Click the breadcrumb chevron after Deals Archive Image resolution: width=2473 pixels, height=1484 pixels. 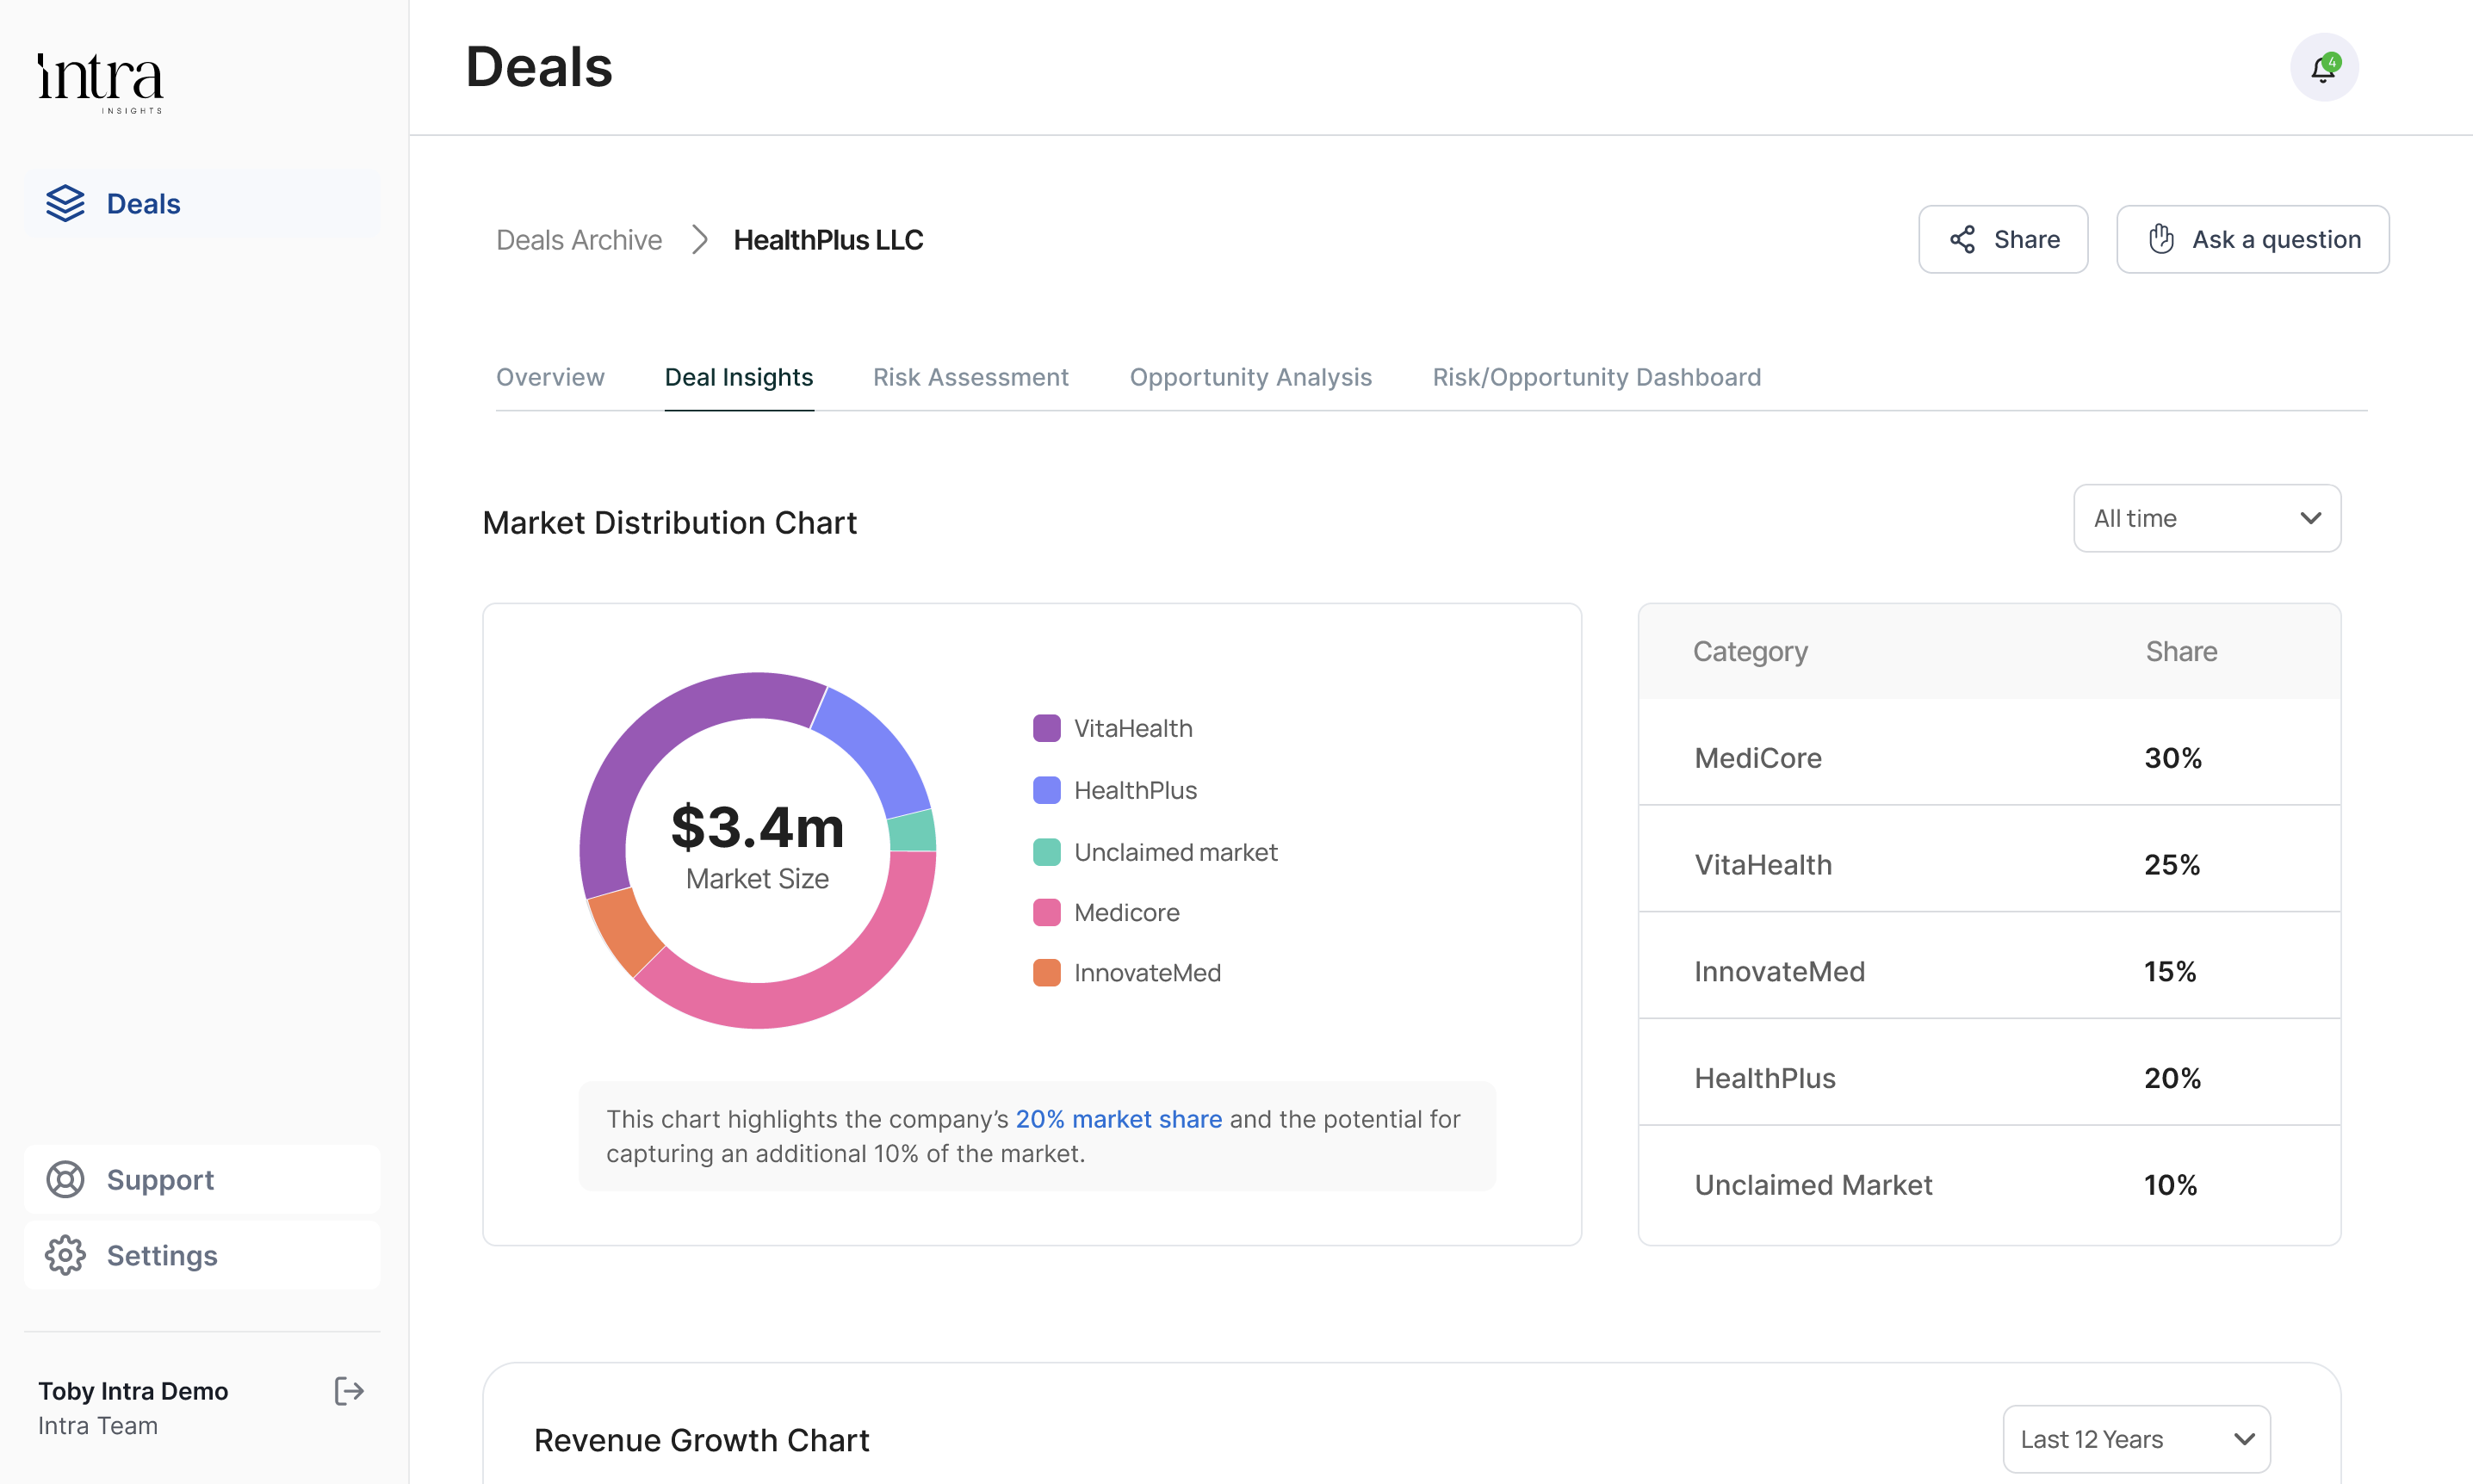tap(700, 240)
